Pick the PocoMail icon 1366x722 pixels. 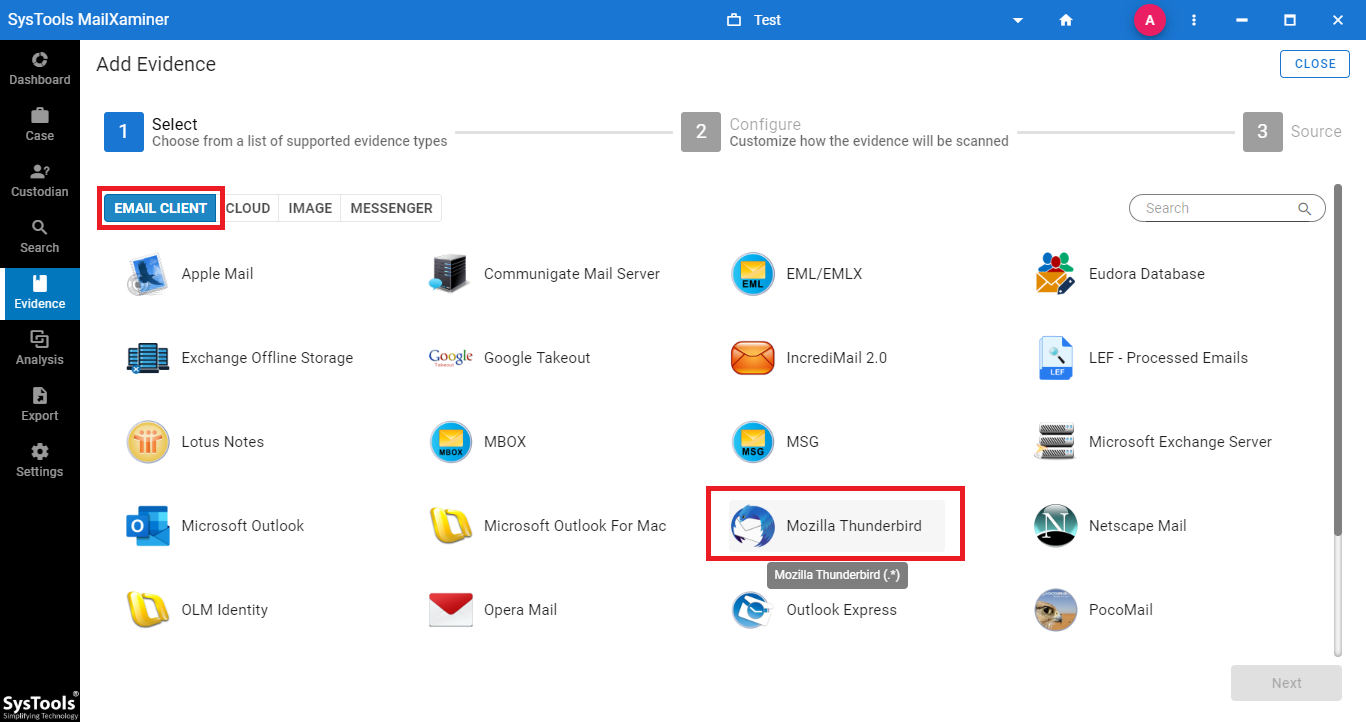pos(1055,610)
